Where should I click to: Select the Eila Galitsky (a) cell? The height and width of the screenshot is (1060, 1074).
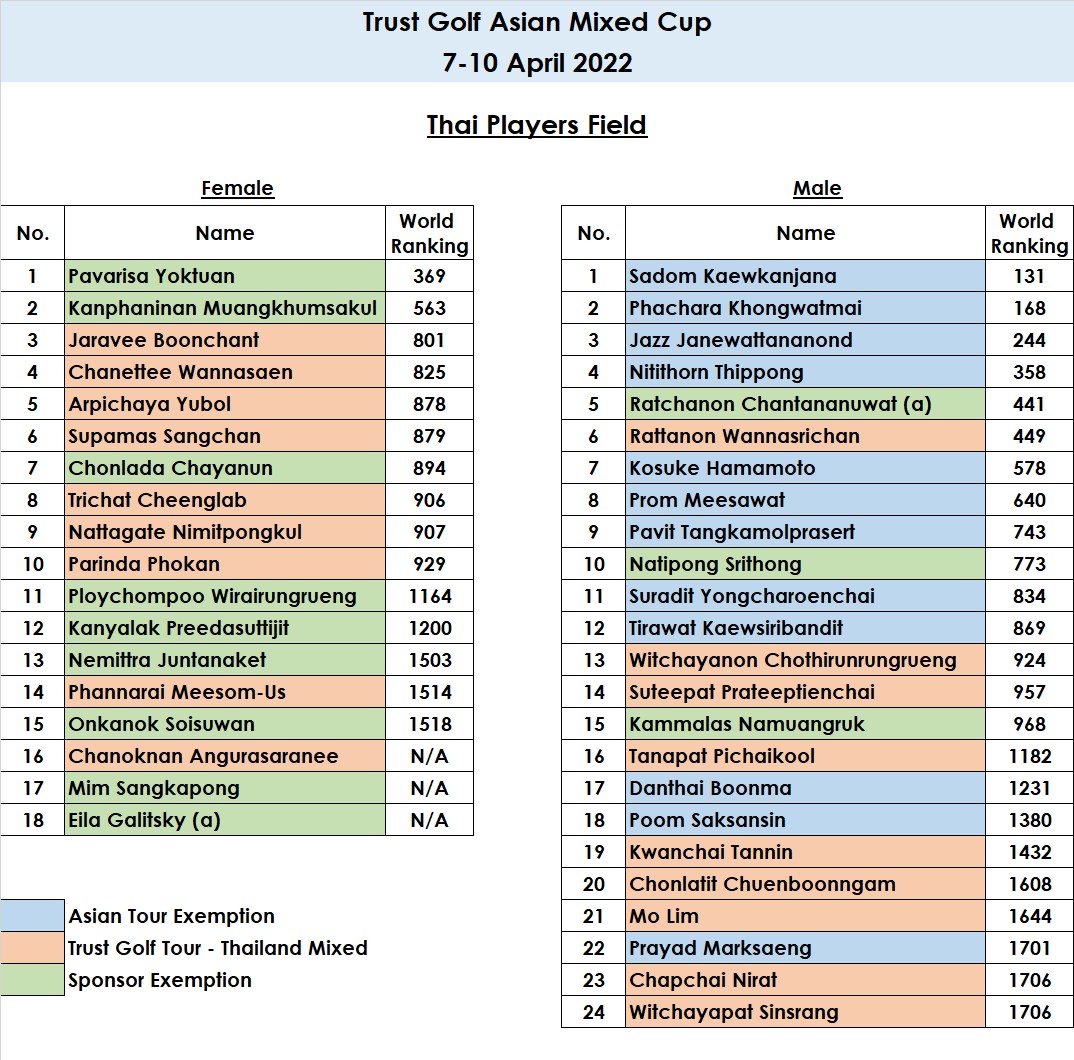point(225,820)
